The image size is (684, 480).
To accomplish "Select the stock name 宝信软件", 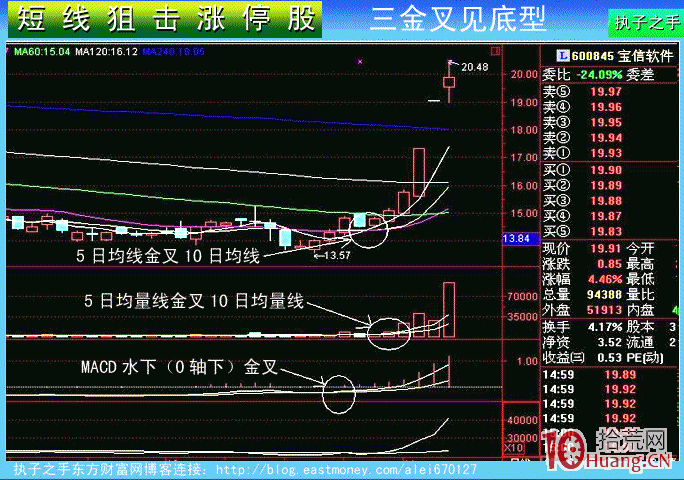I will point(646,55).
